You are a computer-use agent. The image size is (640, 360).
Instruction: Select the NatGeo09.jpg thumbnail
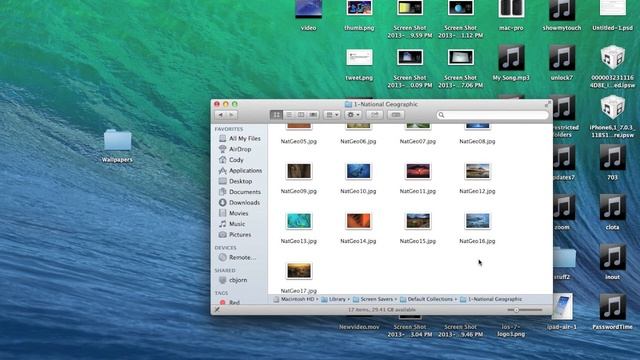pyautogui.click(x=299, y=171)
